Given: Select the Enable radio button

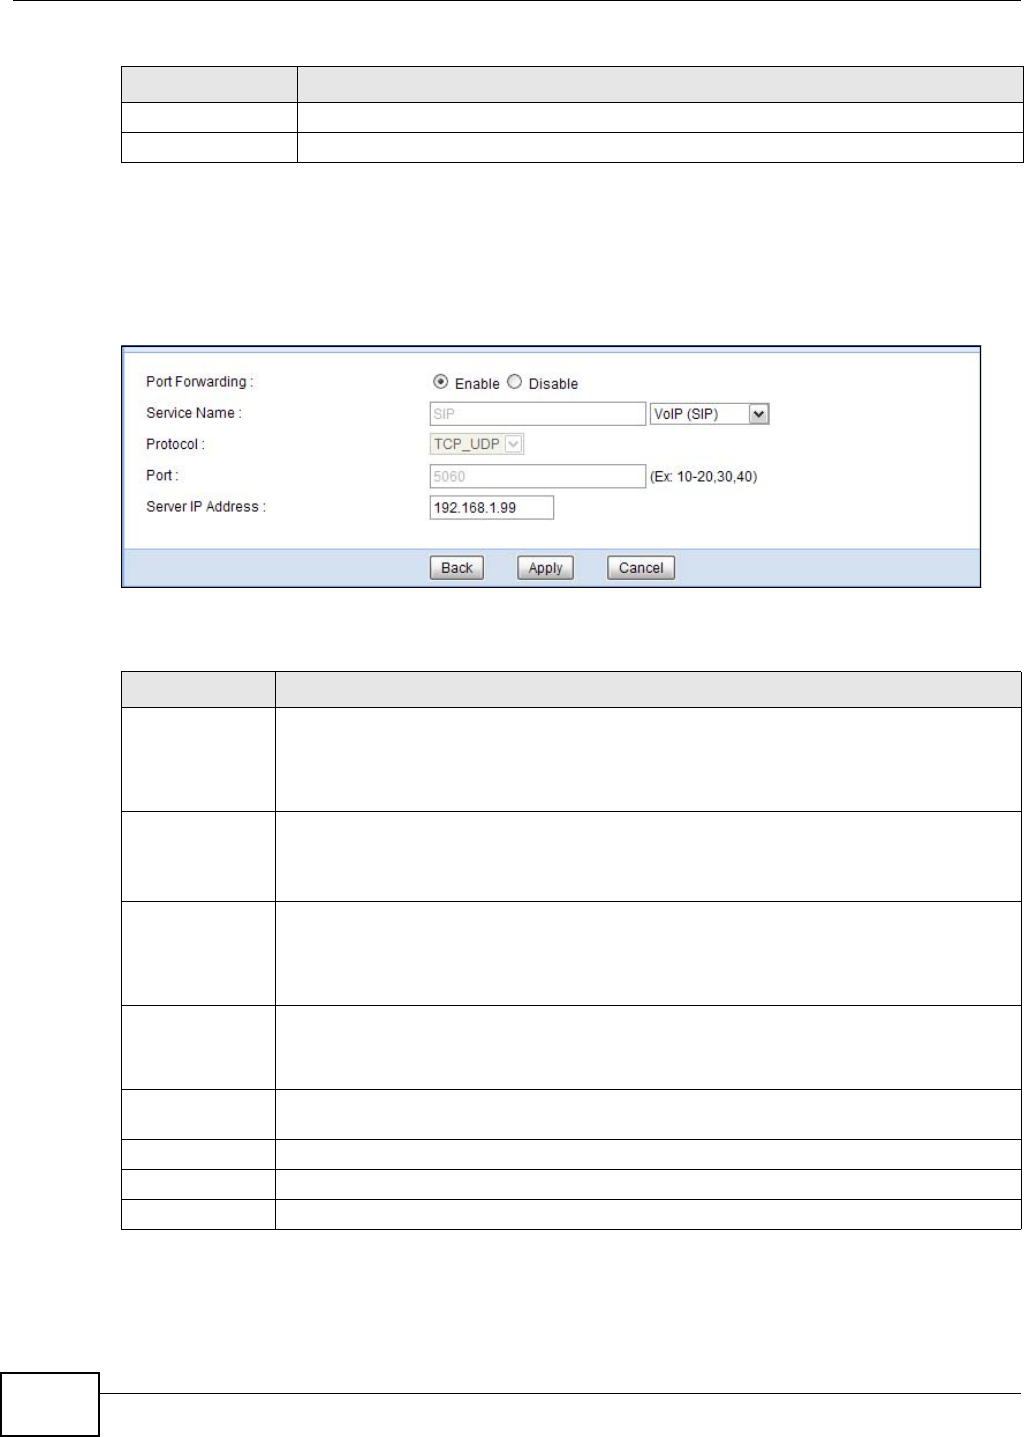Looking at the screenshot, I should coord(440,382).
